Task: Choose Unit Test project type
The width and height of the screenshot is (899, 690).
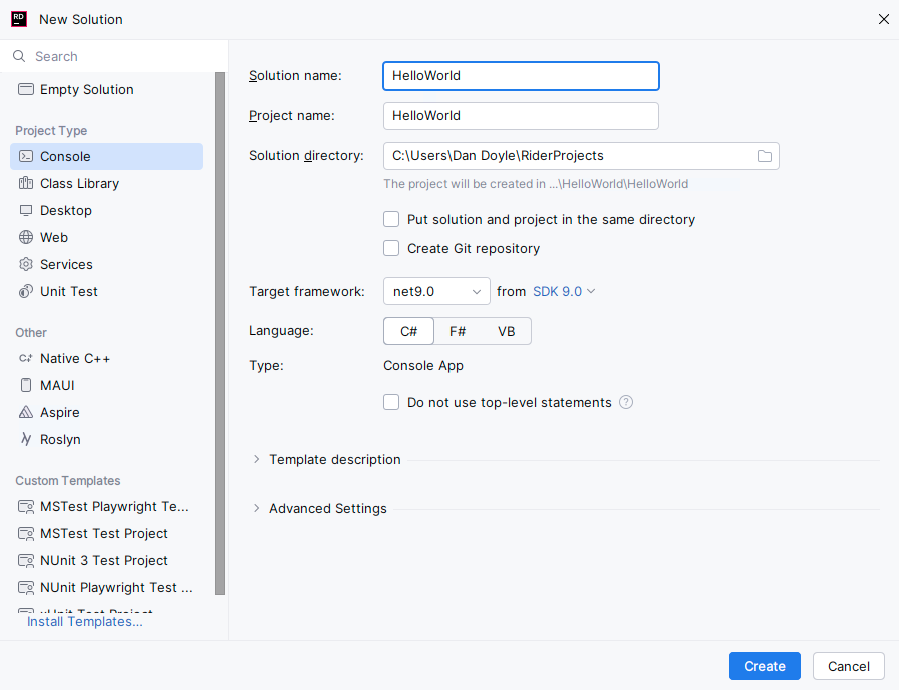Action: click(x=106, y=291)
